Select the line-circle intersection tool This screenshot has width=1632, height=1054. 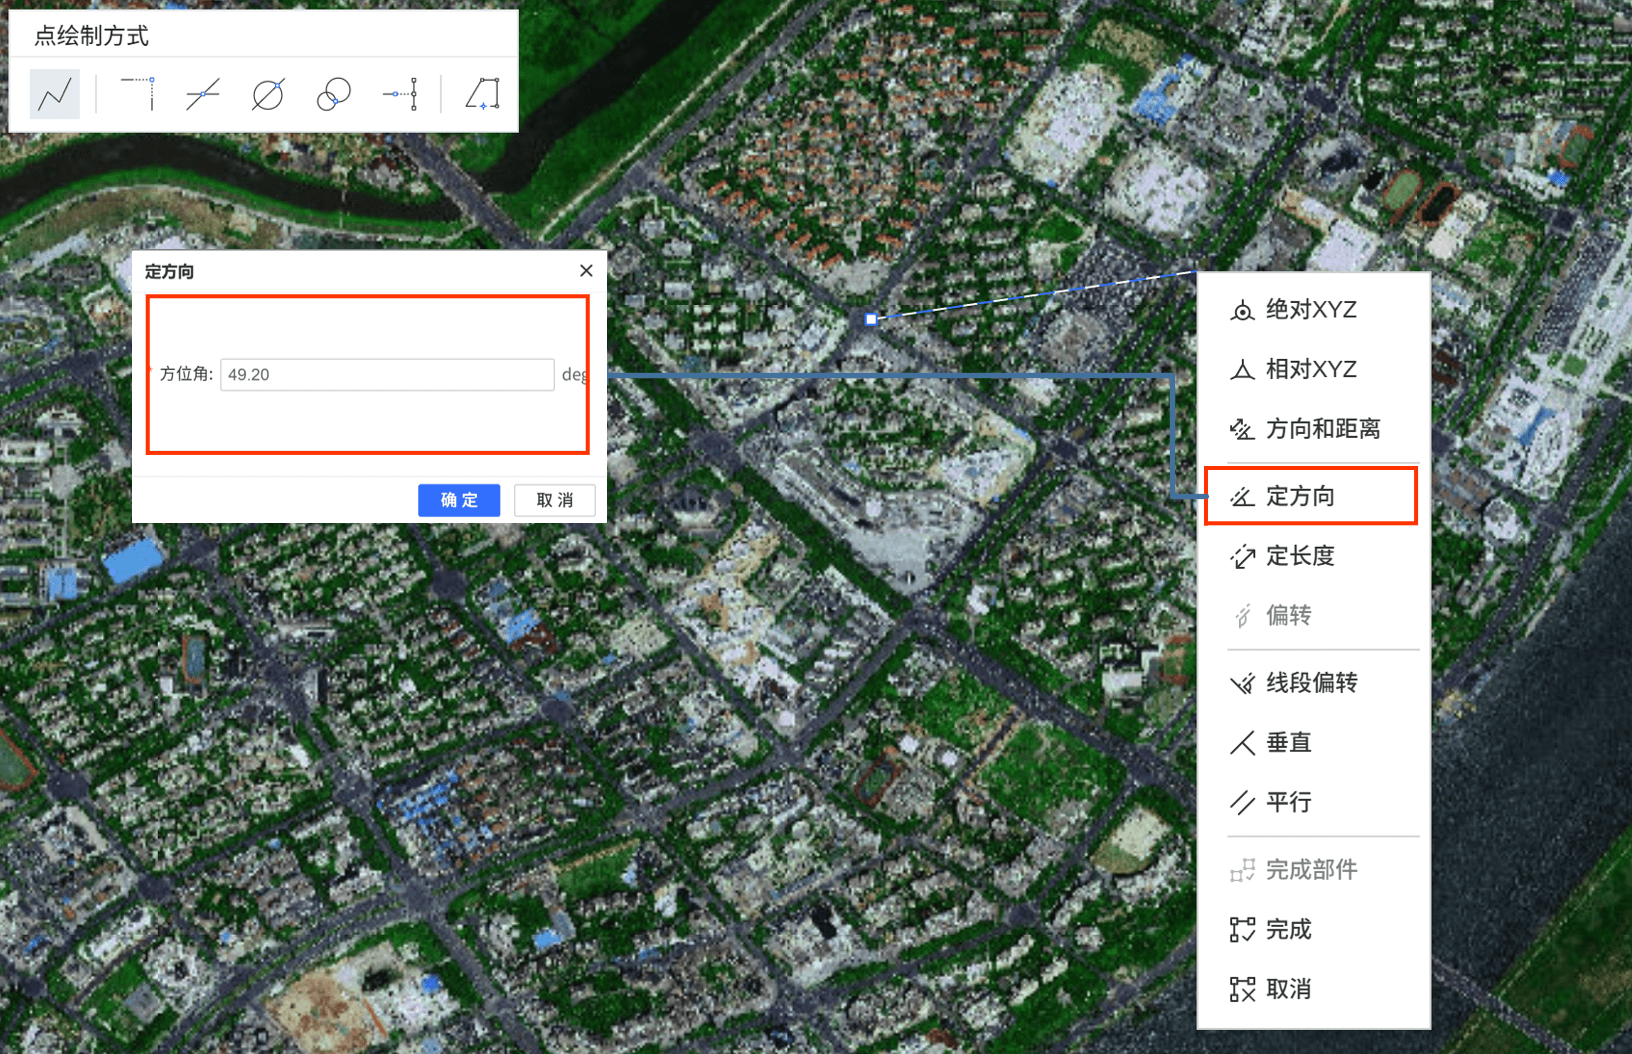point(268,95)
